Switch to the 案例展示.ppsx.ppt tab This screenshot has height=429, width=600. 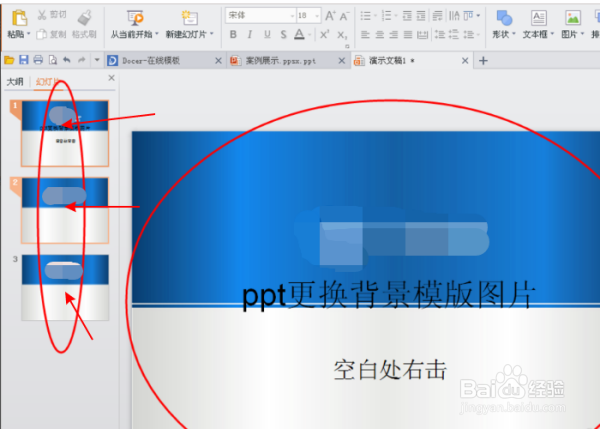point(289,60)
